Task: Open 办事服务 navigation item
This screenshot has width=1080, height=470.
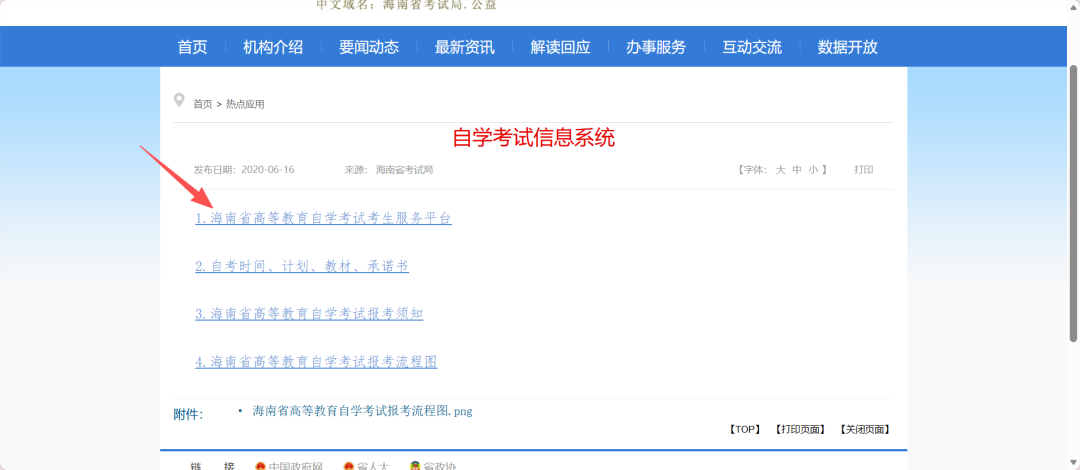Action: (656, 48)
